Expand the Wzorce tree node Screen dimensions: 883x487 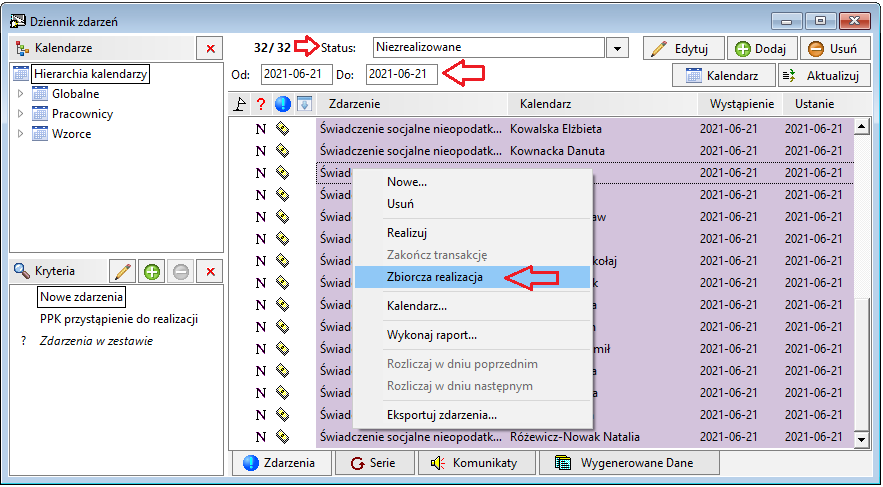[21, 134]
